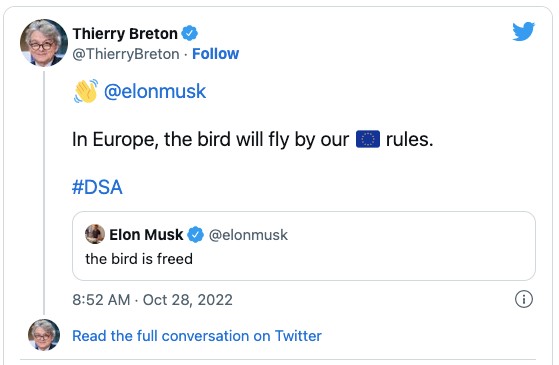Click the Thierry Breton display name
This screenshot has height=365, width=559.
tap(125, 34)
